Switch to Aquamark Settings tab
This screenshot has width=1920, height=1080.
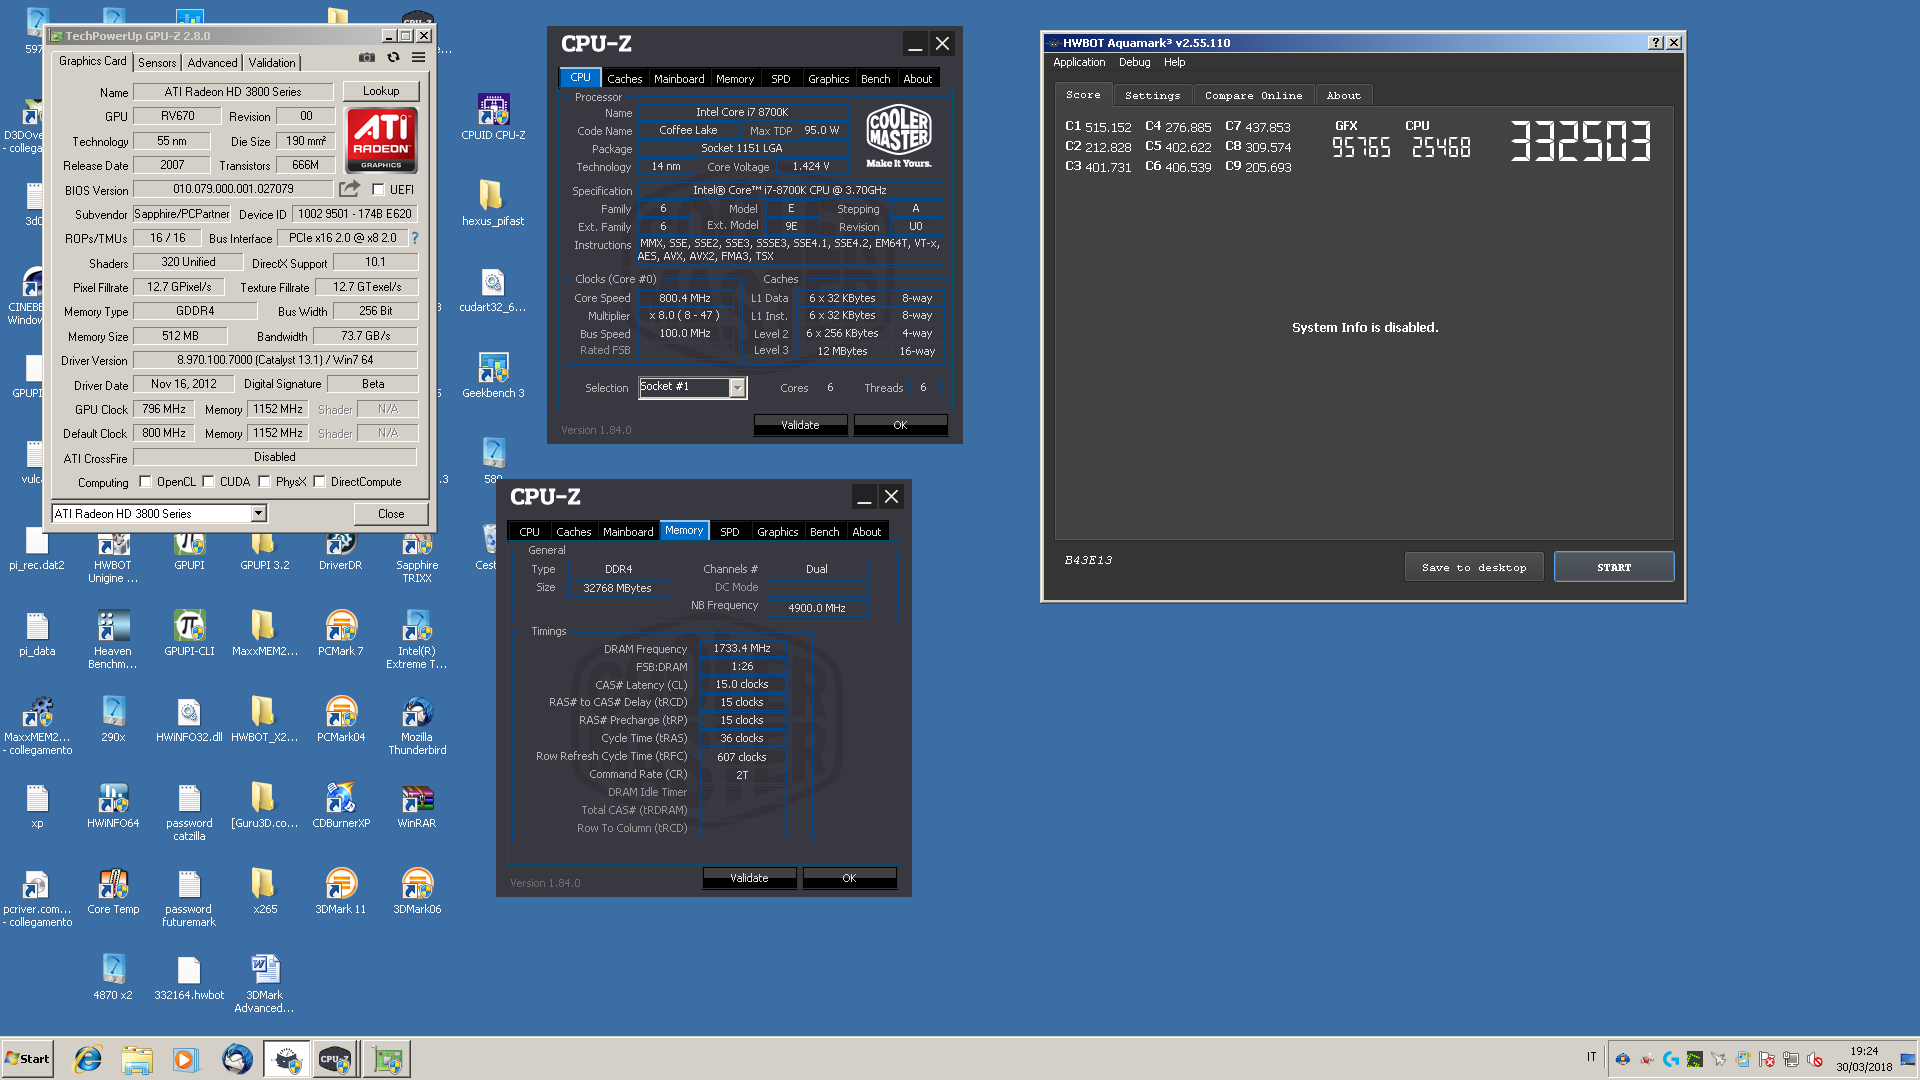point(1152,95)
